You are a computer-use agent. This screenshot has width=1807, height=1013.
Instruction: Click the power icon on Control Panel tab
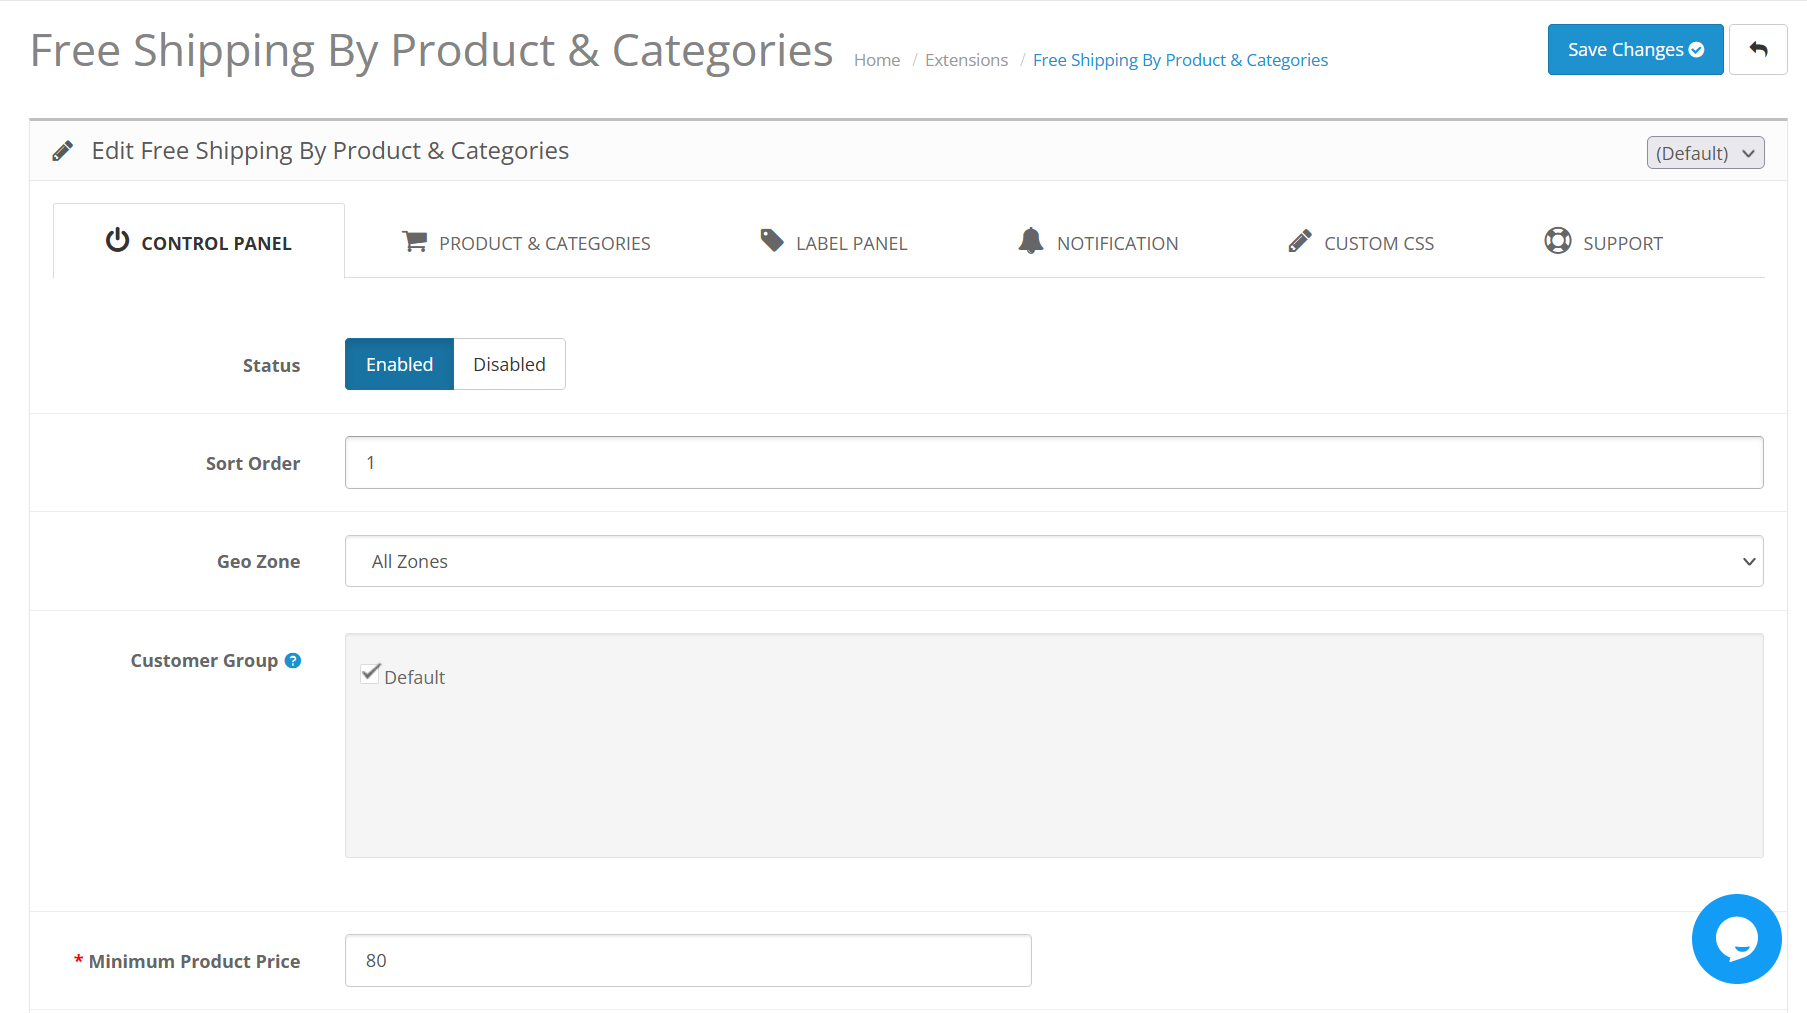tap(117, 240)
